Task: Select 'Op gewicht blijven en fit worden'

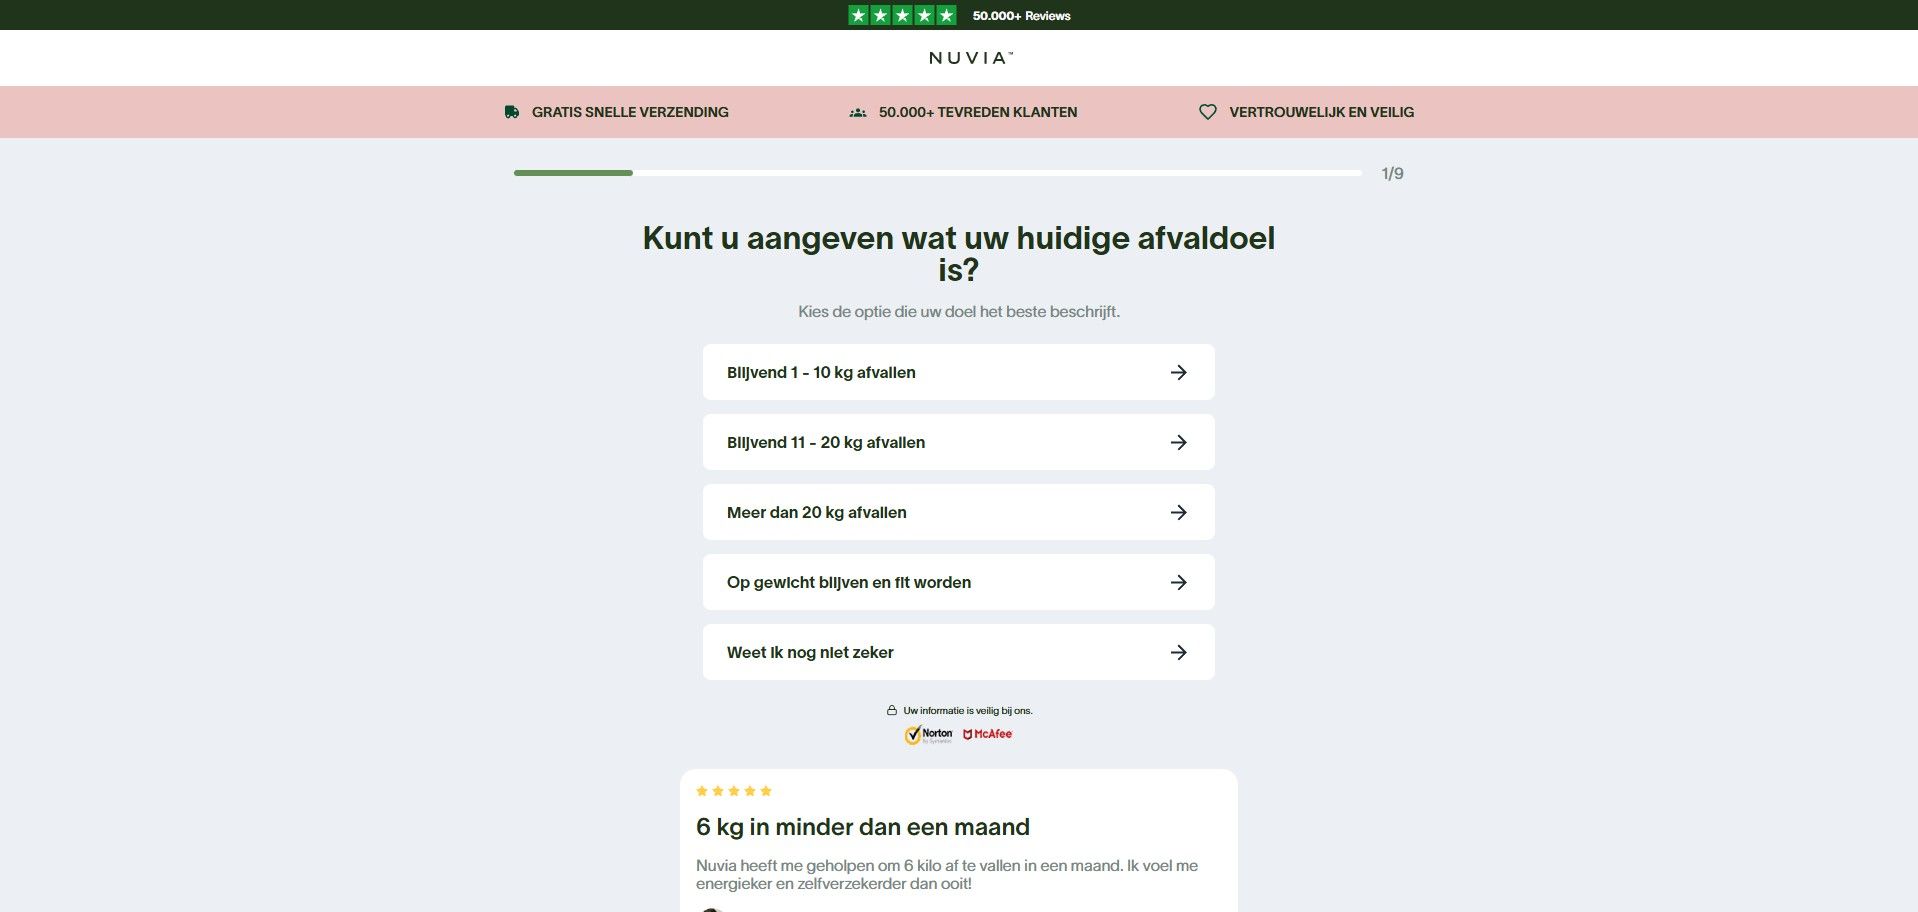Action: (849, 582)
